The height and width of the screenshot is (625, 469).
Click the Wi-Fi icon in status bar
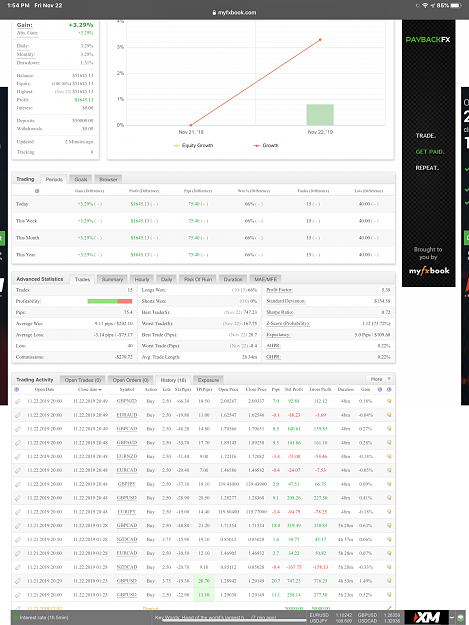(425, 5)
